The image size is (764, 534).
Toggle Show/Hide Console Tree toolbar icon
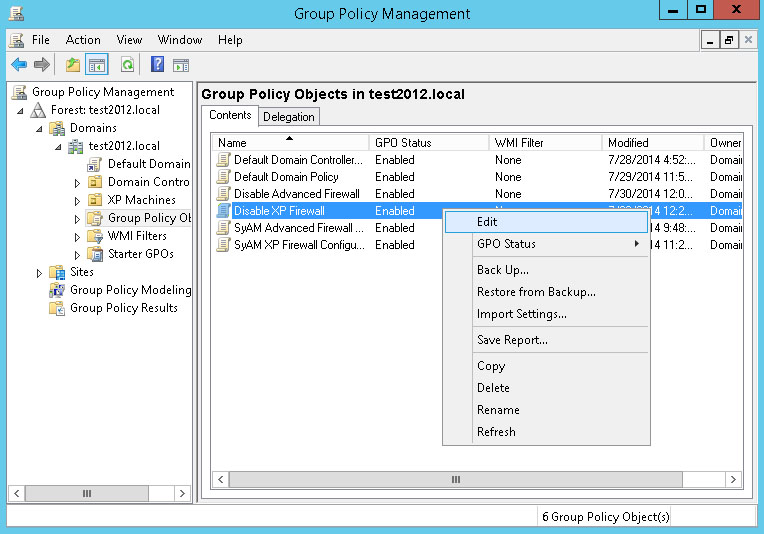(97, 65)
